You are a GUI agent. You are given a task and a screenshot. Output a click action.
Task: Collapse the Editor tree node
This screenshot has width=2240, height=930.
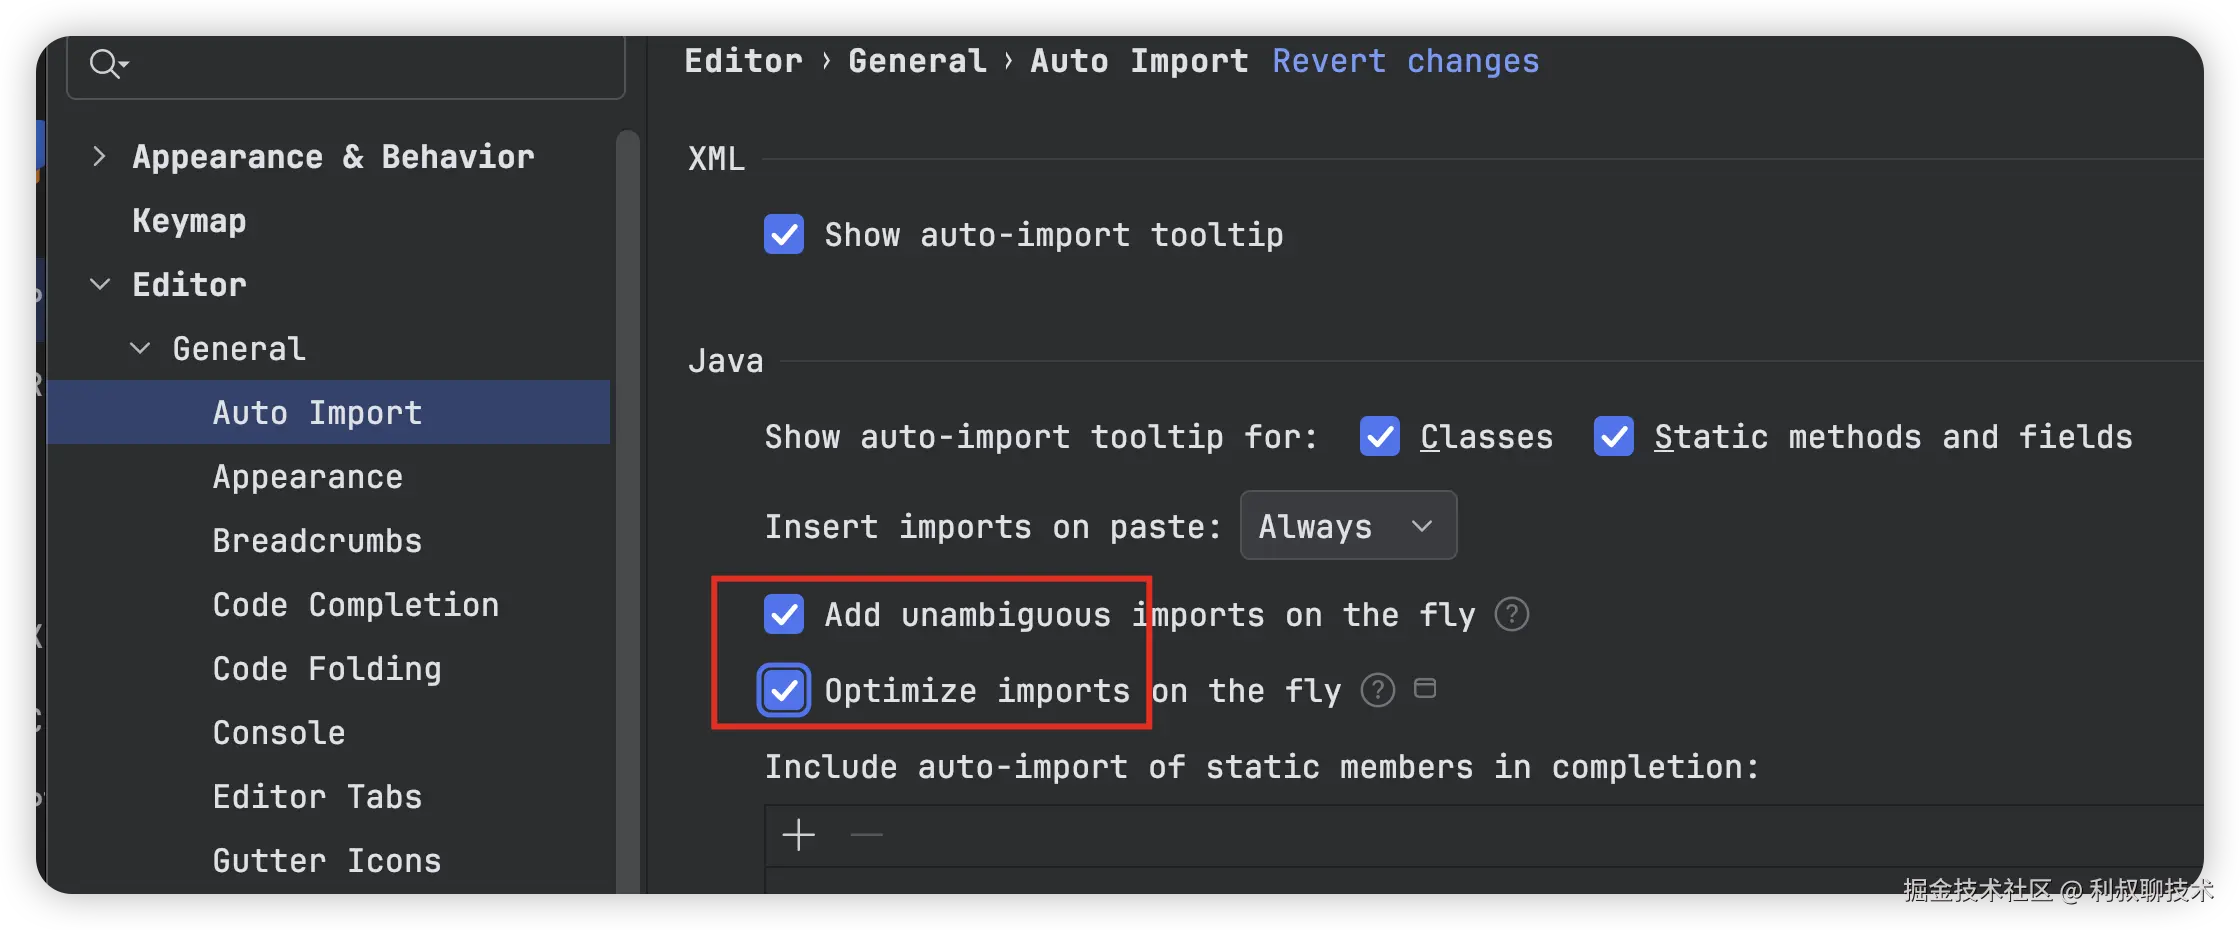100,284
